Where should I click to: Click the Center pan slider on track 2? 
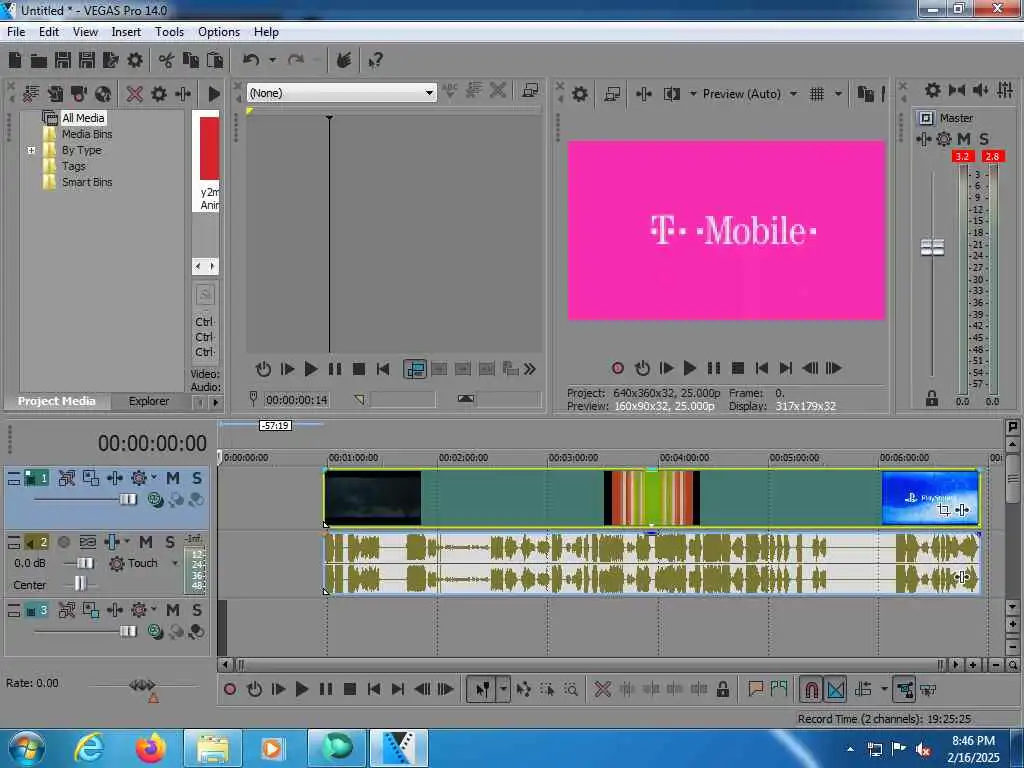pos(80,583)
